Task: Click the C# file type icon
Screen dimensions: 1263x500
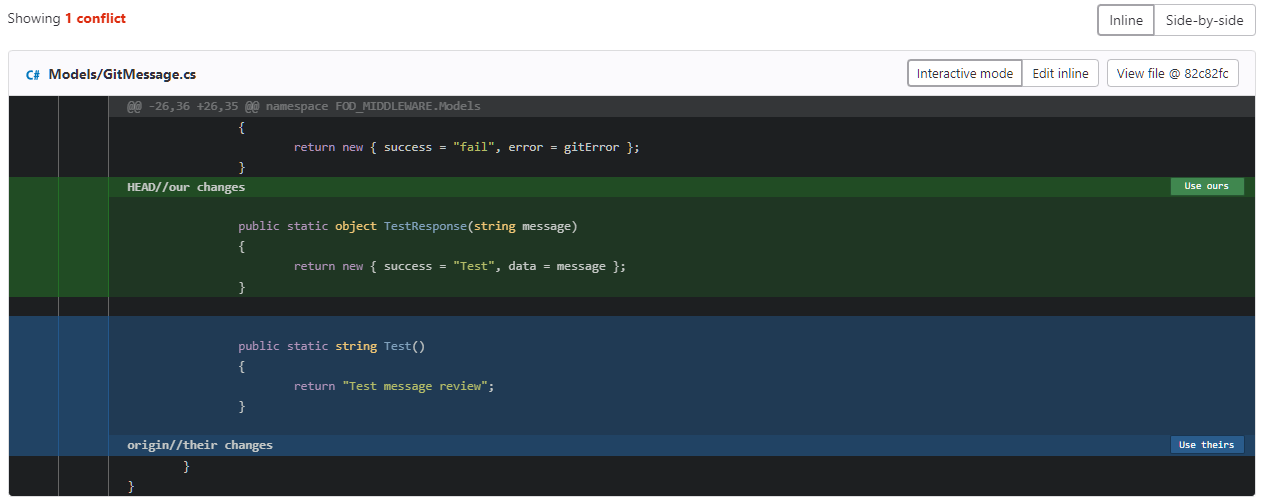Action: [x=33, y=74]
